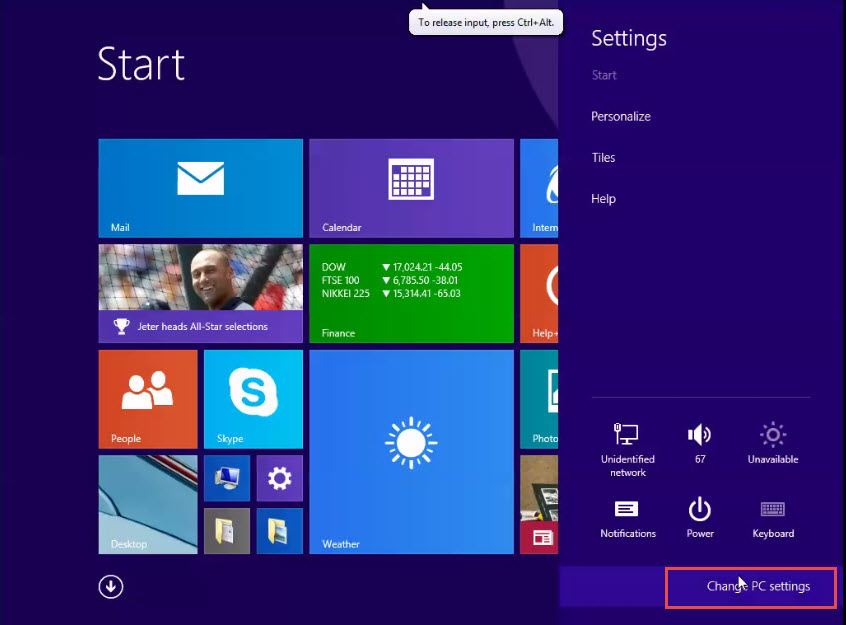Open the Internet Explorer tile
The width and height of the screenshot is (846, 625).
(x=539, y=188)
